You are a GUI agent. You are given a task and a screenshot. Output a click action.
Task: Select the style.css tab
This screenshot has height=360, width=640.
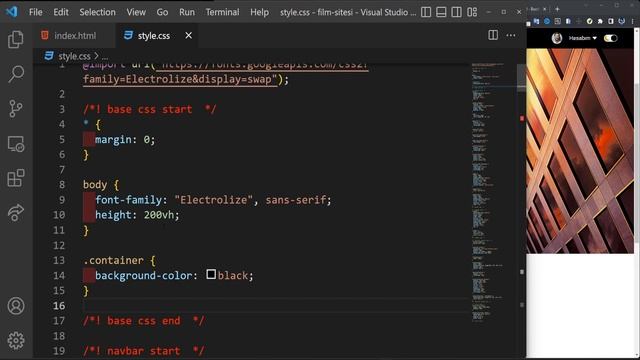click(x=153, y=36)
